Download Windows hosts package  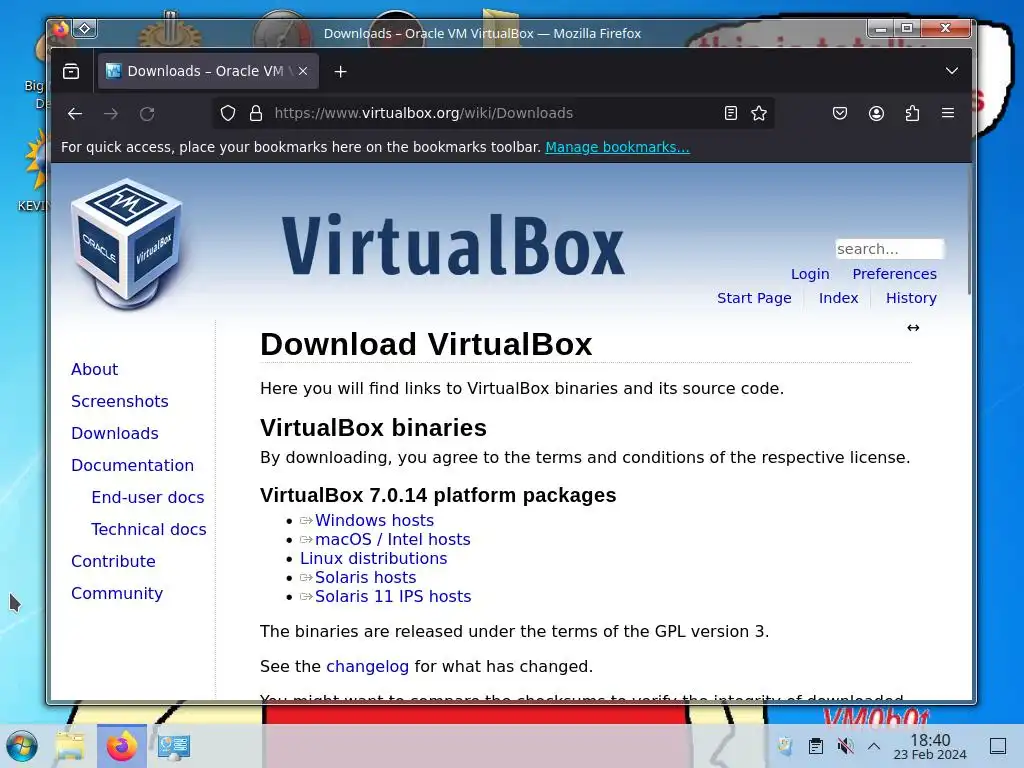[x=374, y=520]
